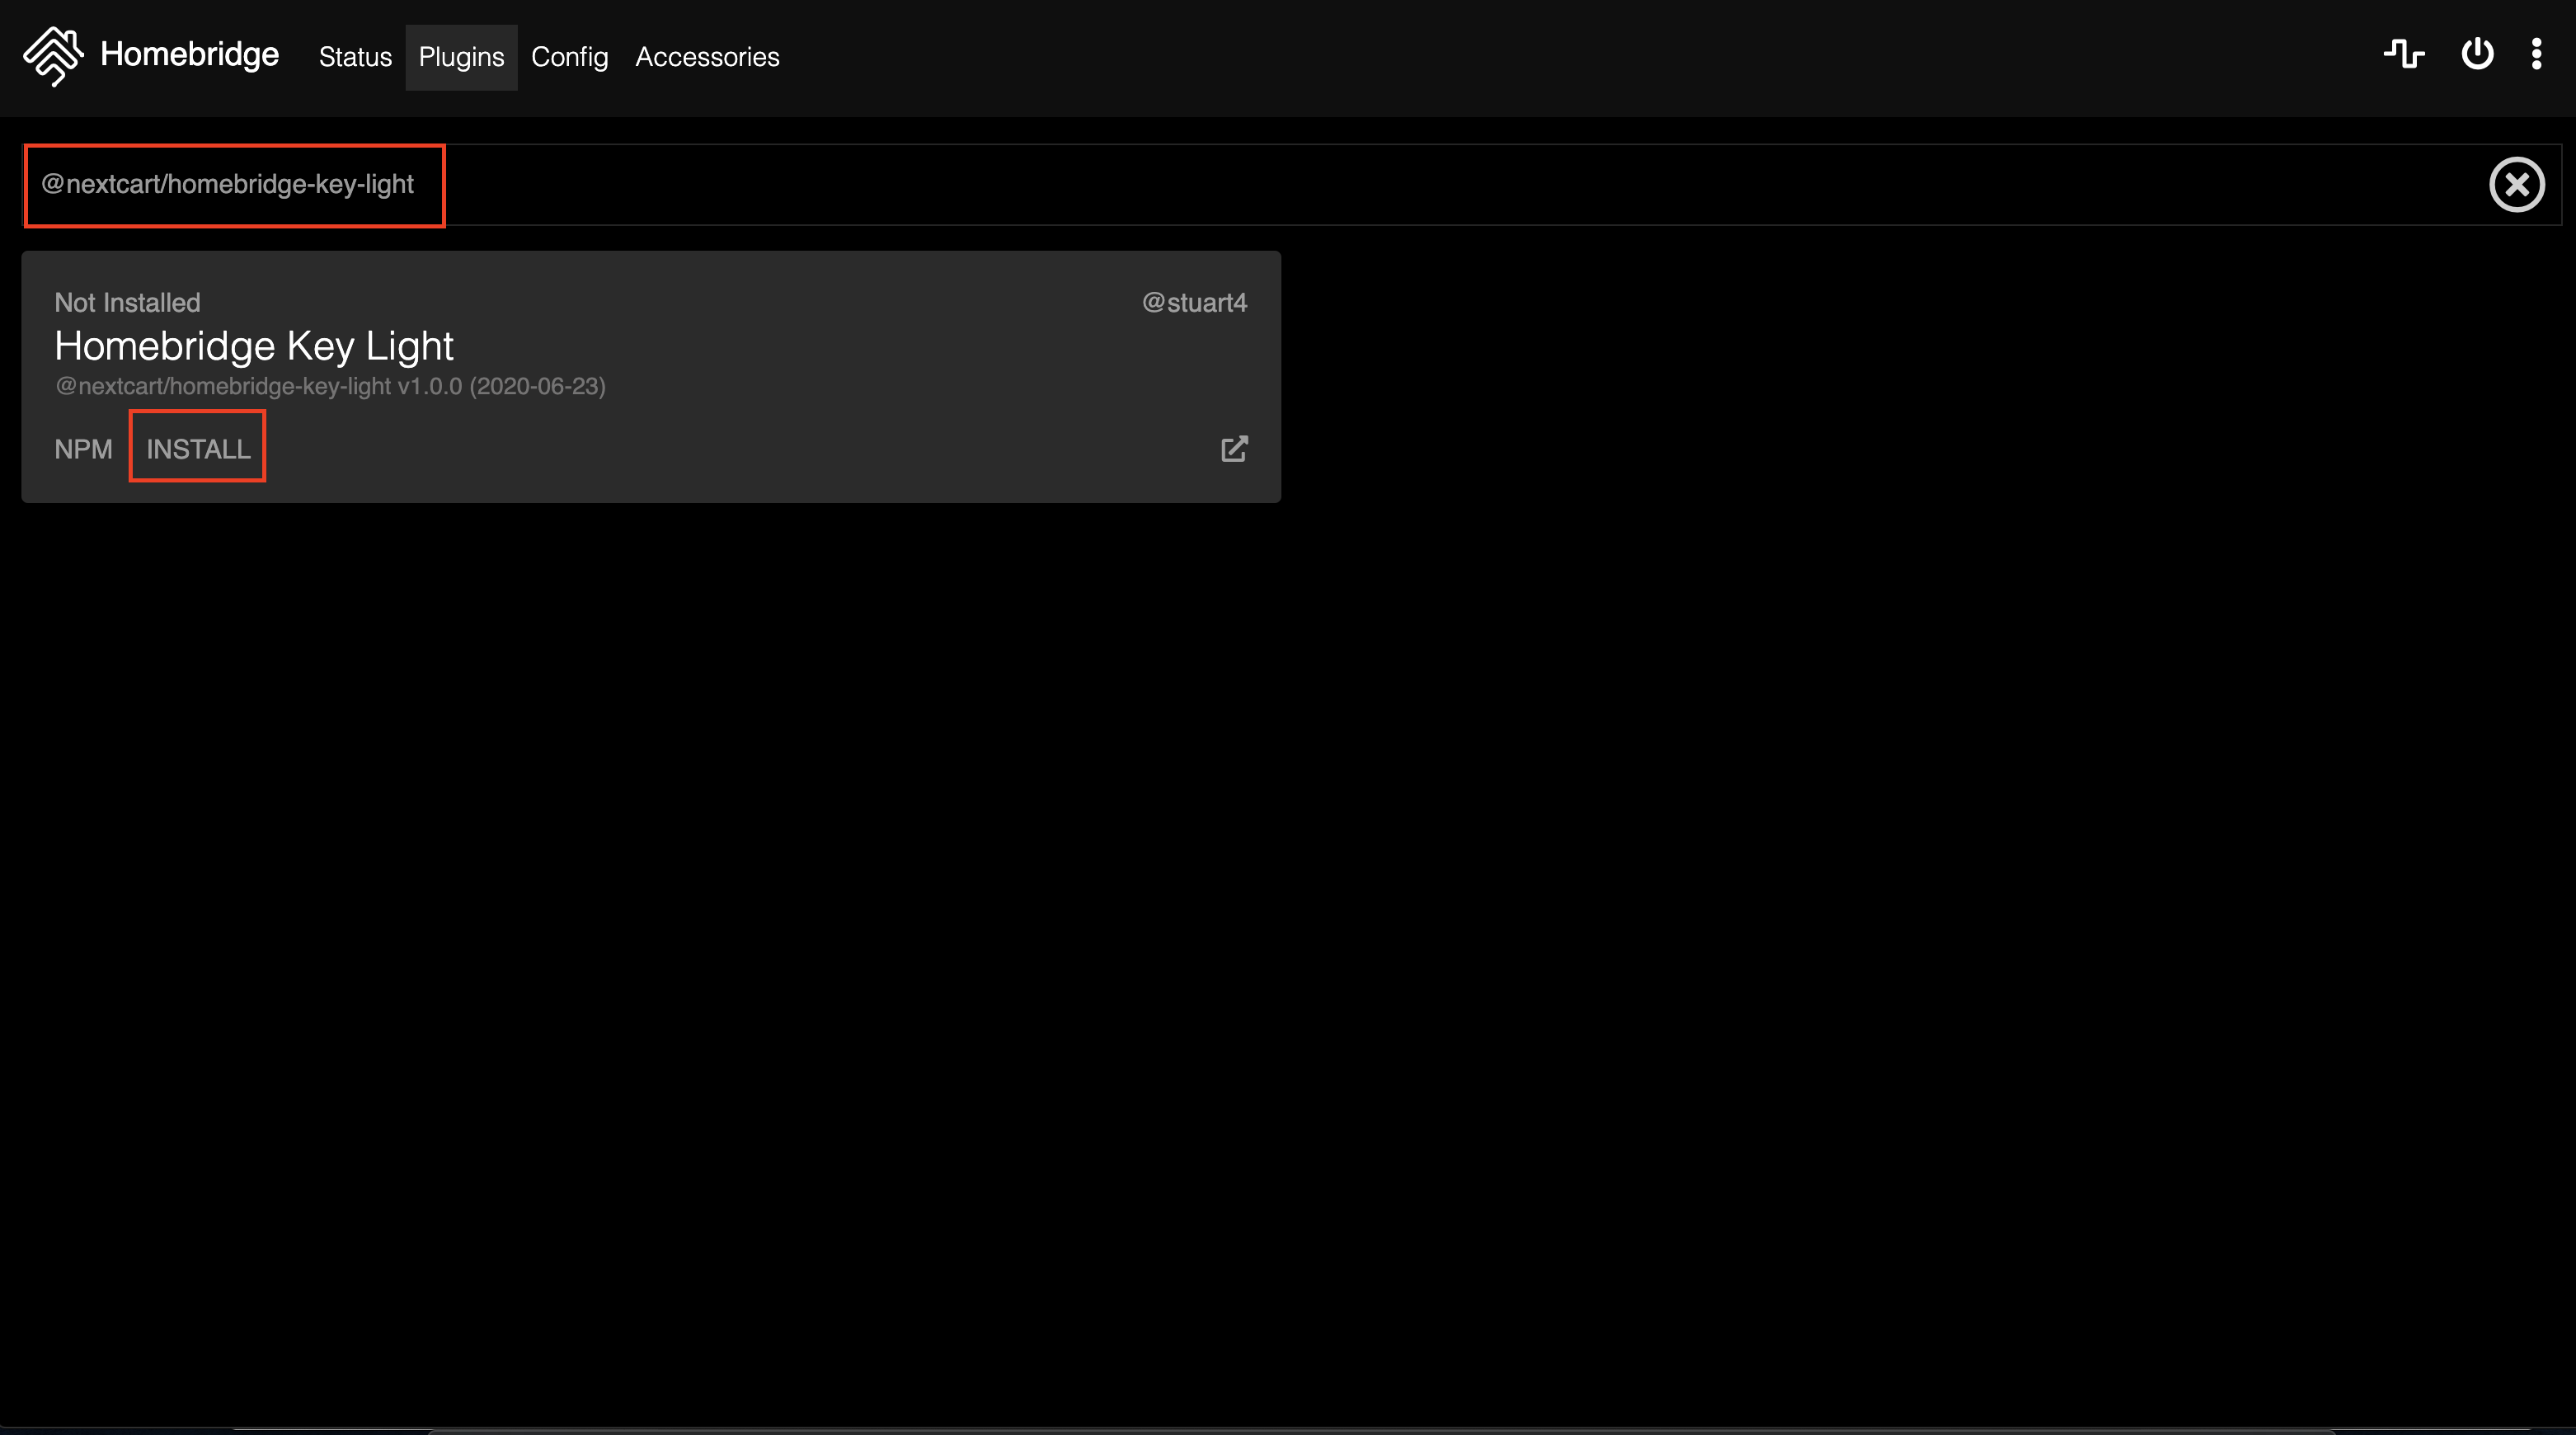Click the NPM link on plugin card
The image size is (2576, 1435).
pos(83,449)
